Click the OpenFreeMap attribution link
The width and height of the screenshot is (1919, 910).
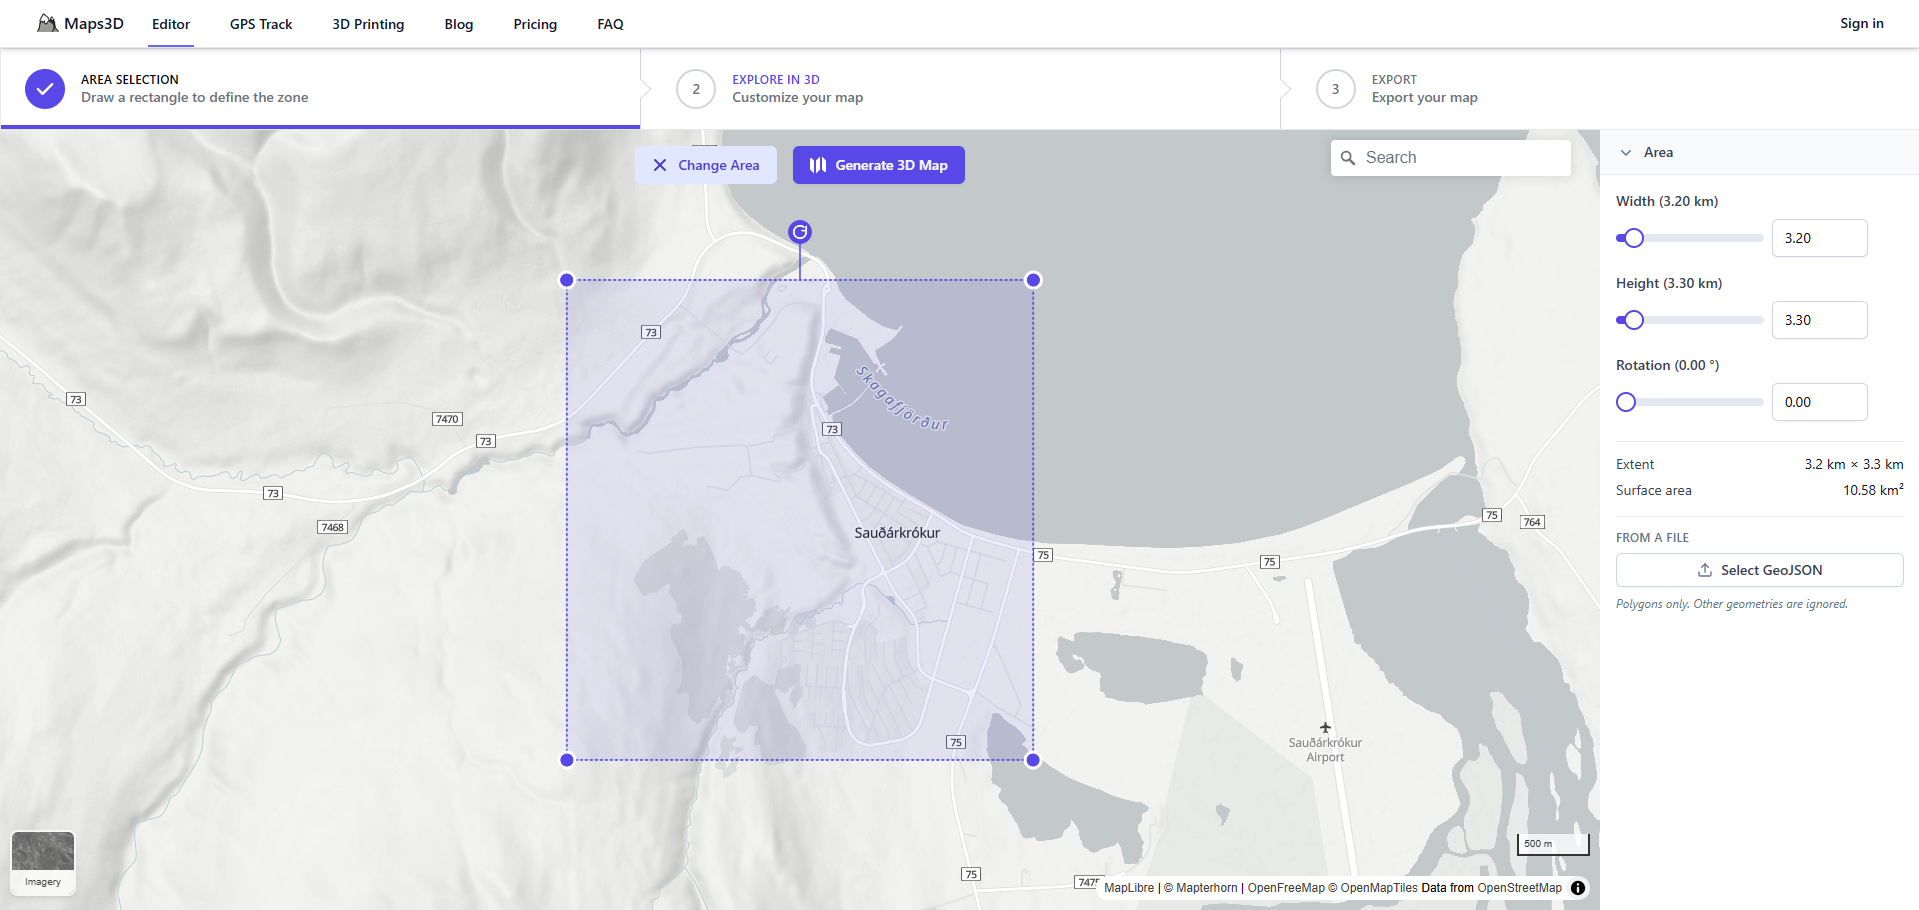1286,888
